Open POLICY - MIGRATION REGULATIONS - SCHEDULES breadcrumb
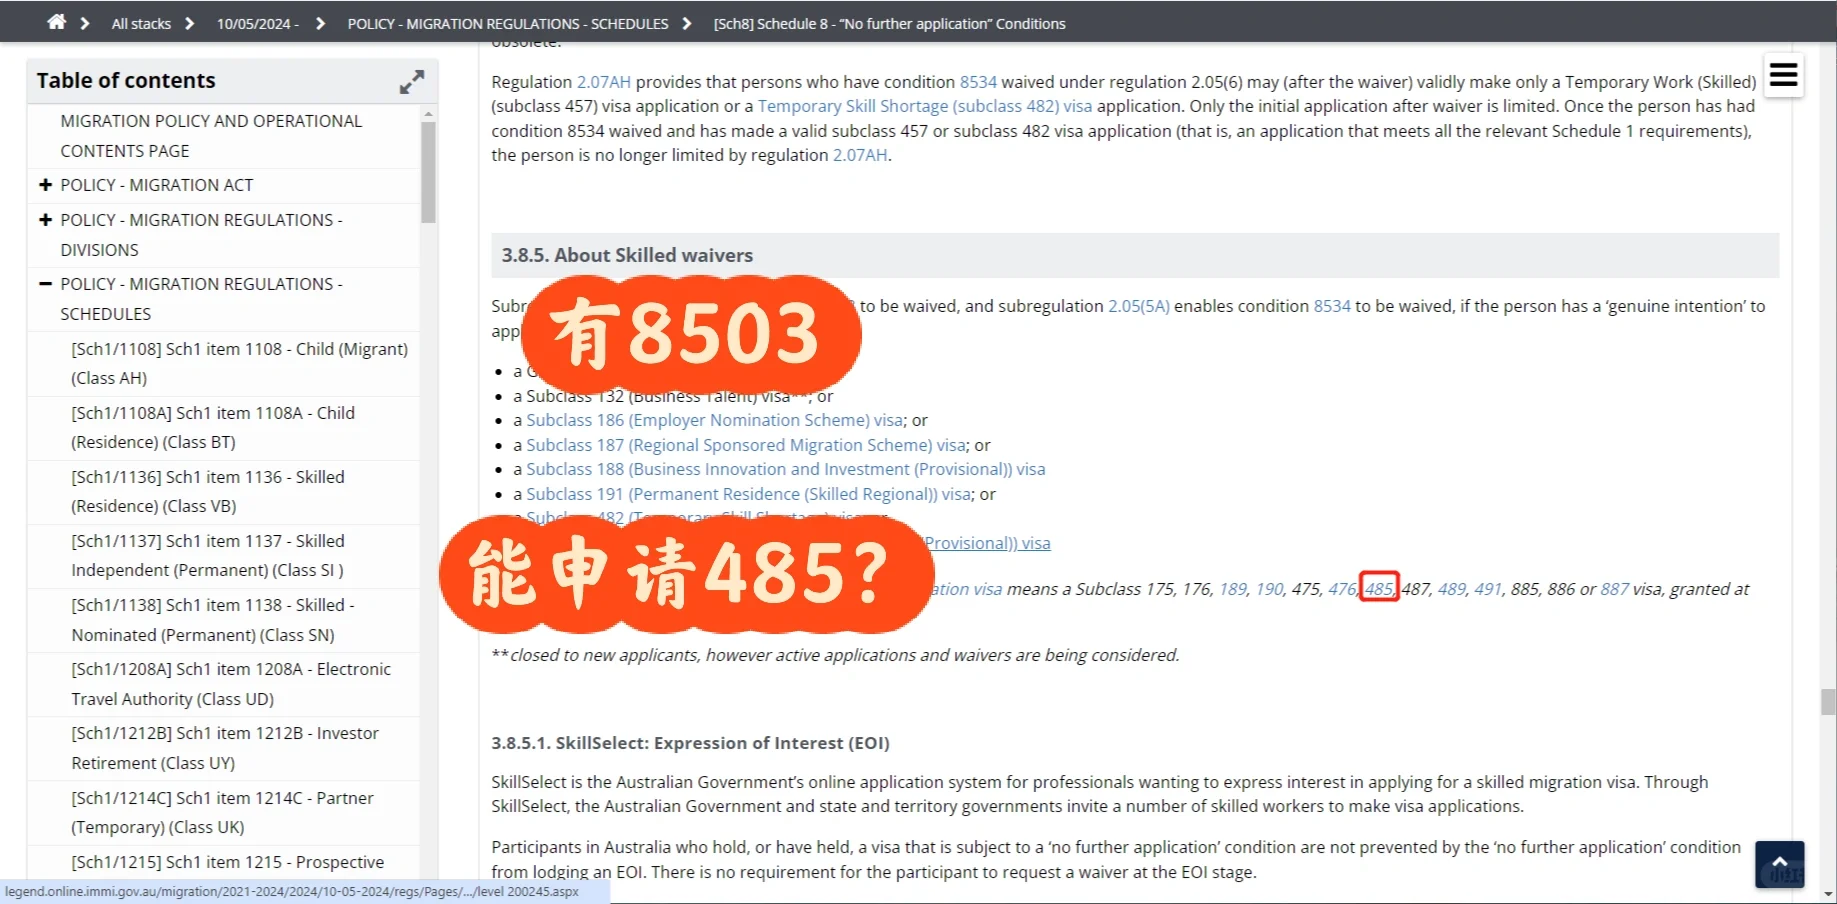The image size is (1837, 904). (508, 23)
